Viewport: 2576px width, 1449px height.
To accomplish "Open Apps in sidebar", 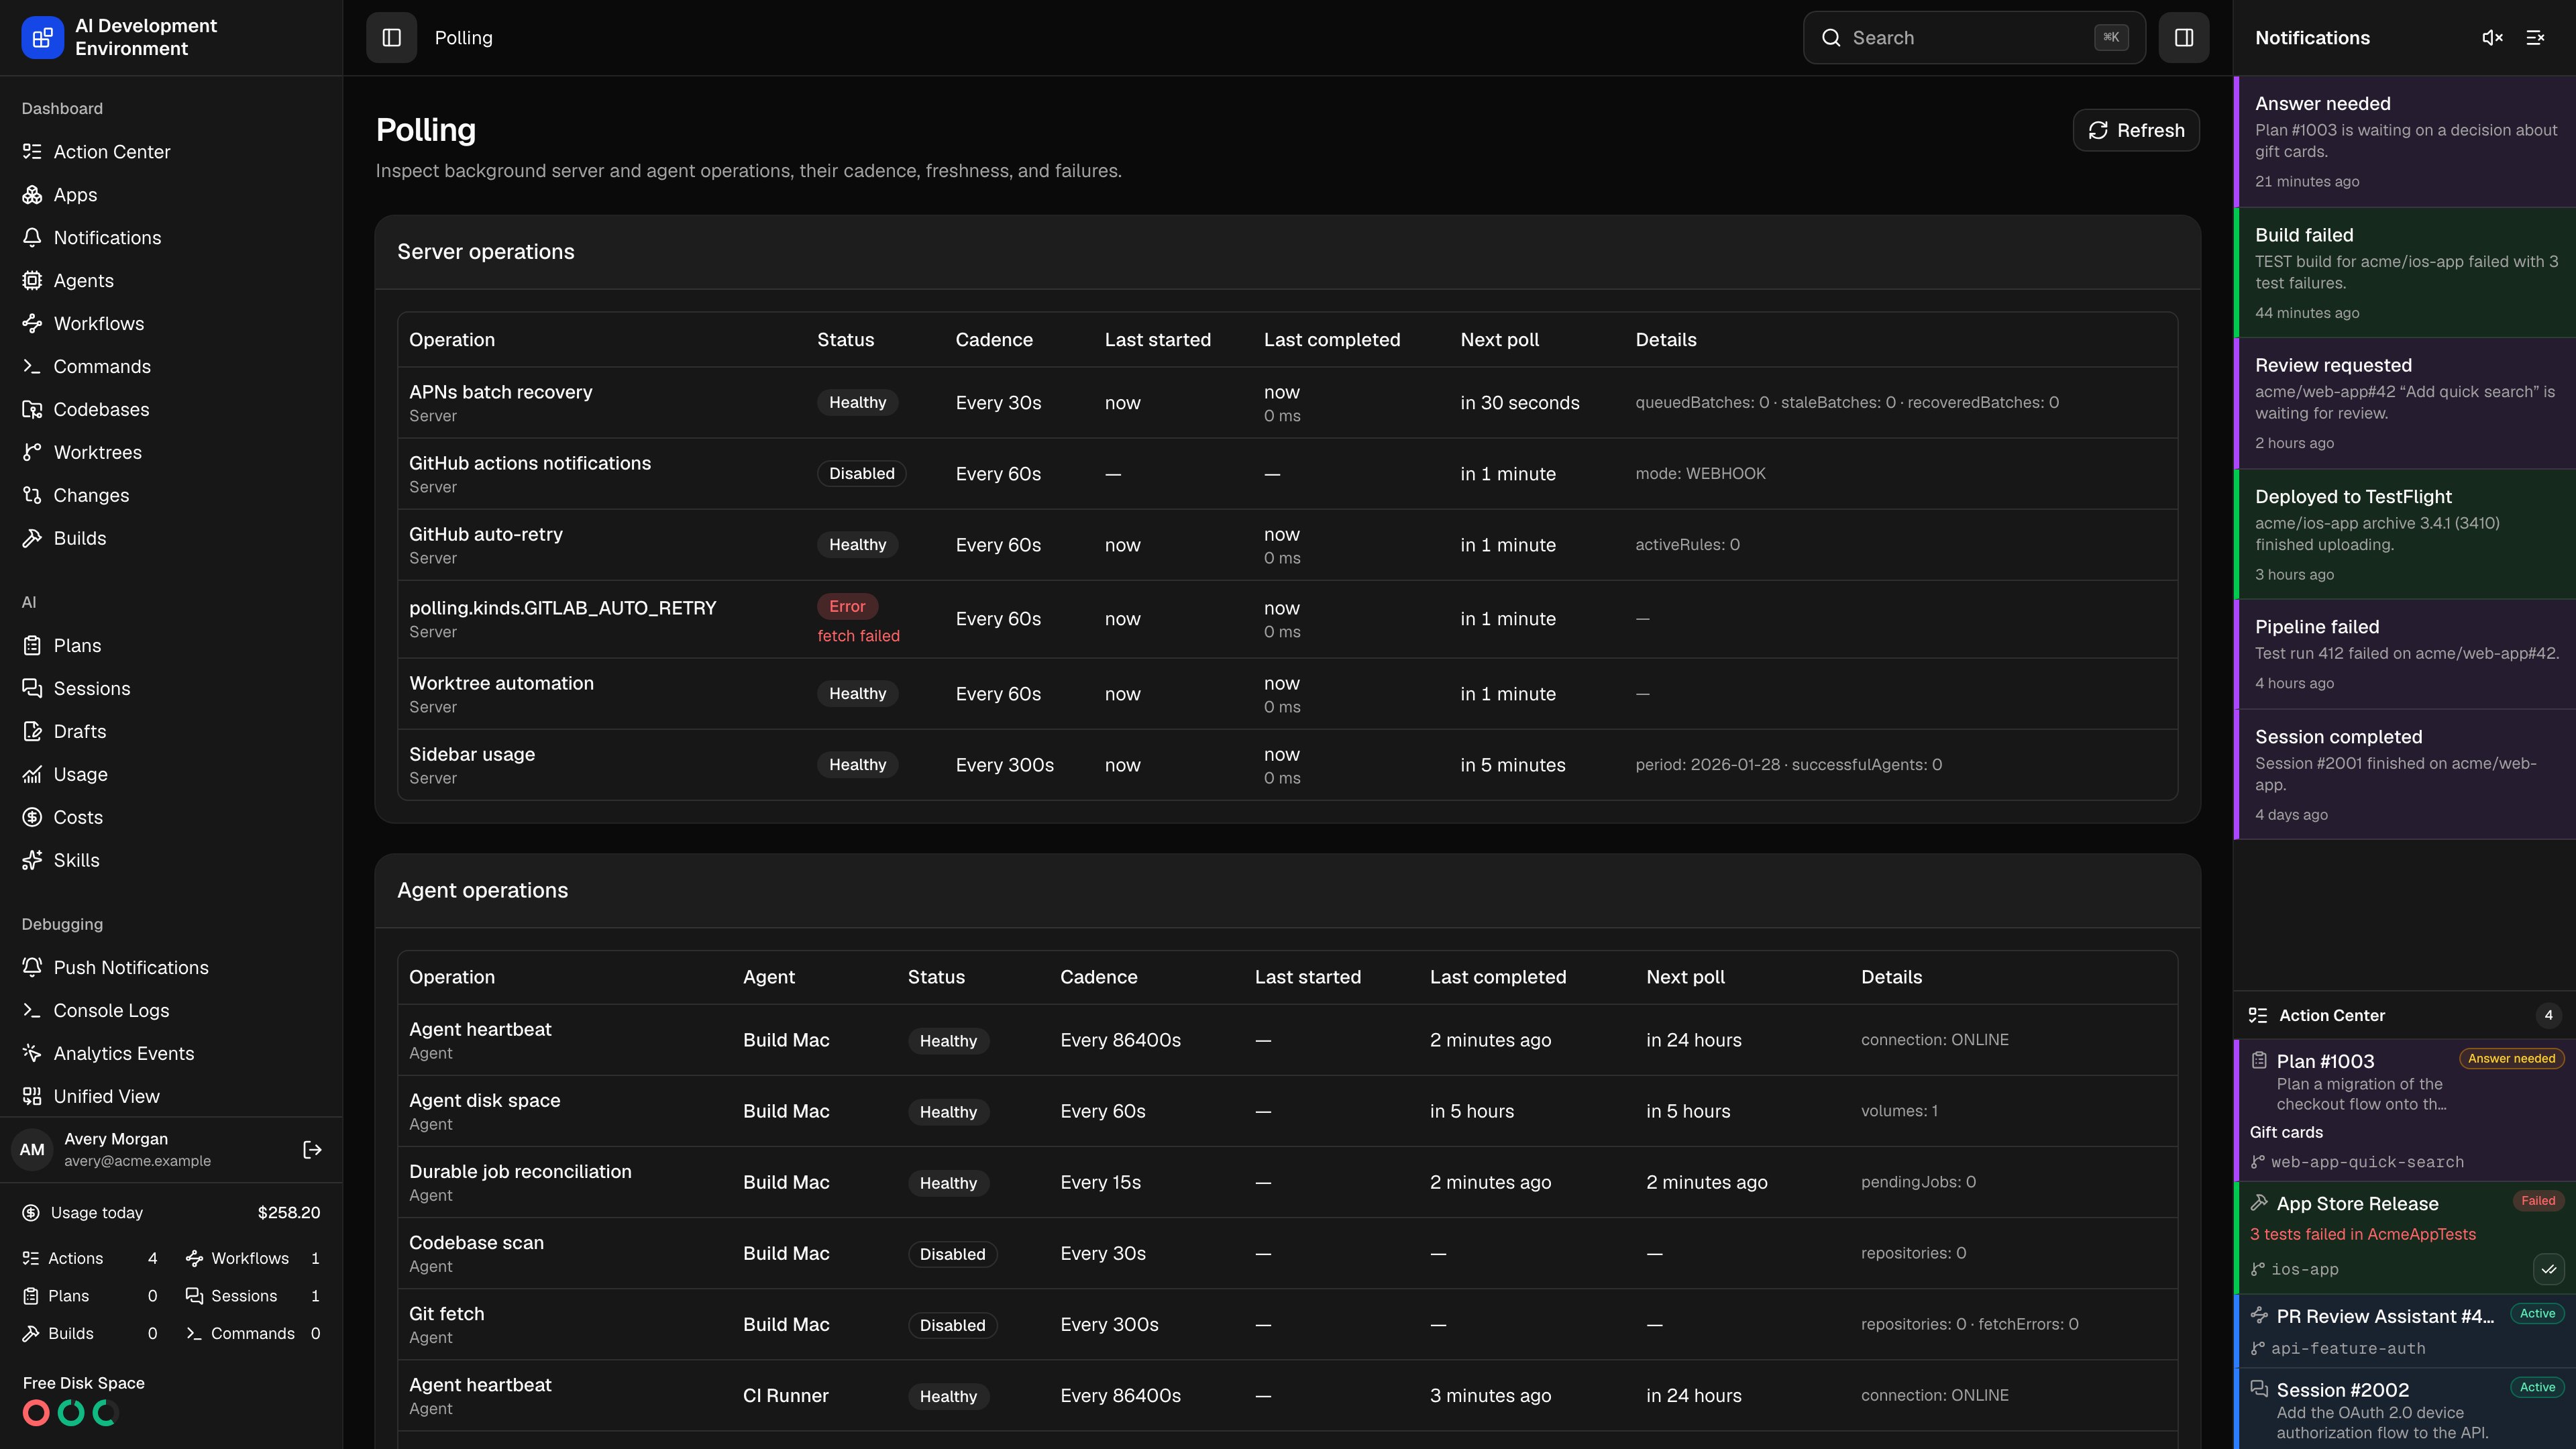I will pos(171,194).
